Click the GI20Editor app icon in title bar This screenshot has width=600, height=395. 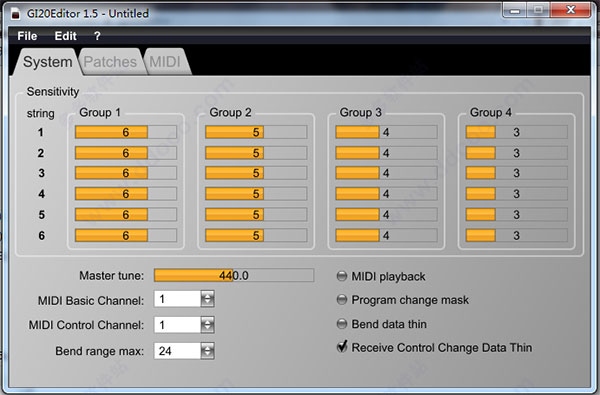pos(15,14)
